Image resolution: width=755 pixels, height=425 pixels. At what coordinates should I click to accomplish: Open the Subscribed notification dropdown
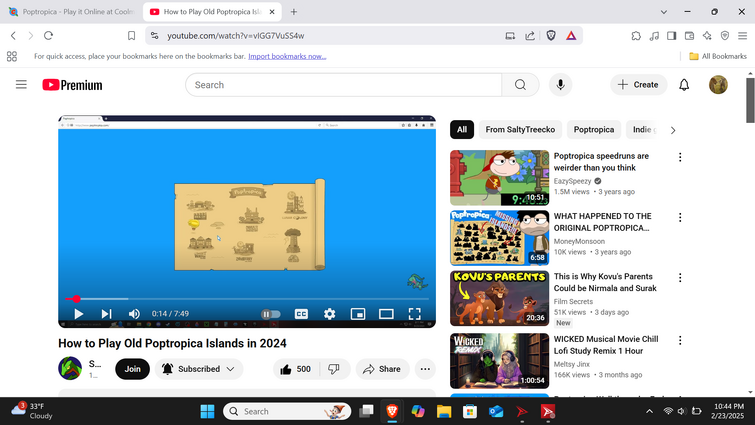[x=199, y=369]
